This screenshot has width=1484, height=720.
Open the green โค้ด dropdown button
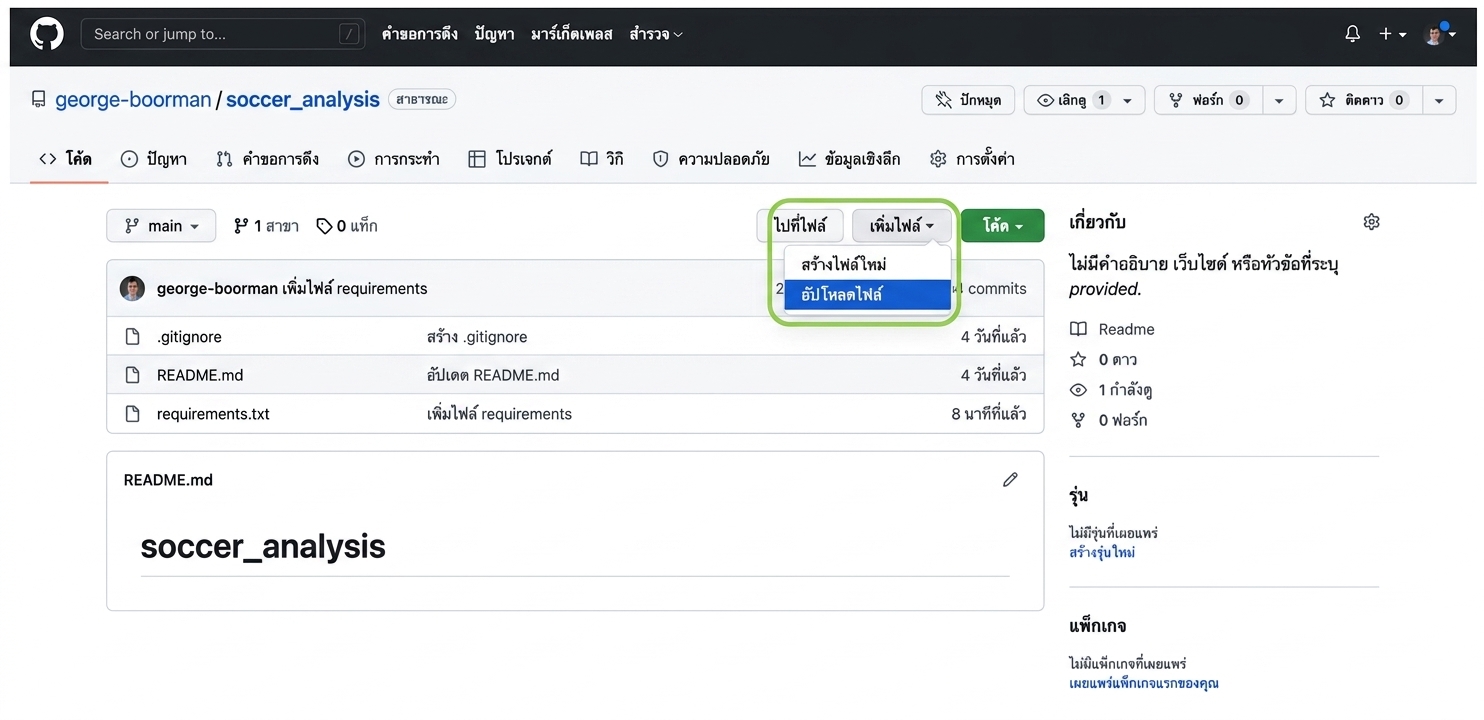(x=1003, y=226)
